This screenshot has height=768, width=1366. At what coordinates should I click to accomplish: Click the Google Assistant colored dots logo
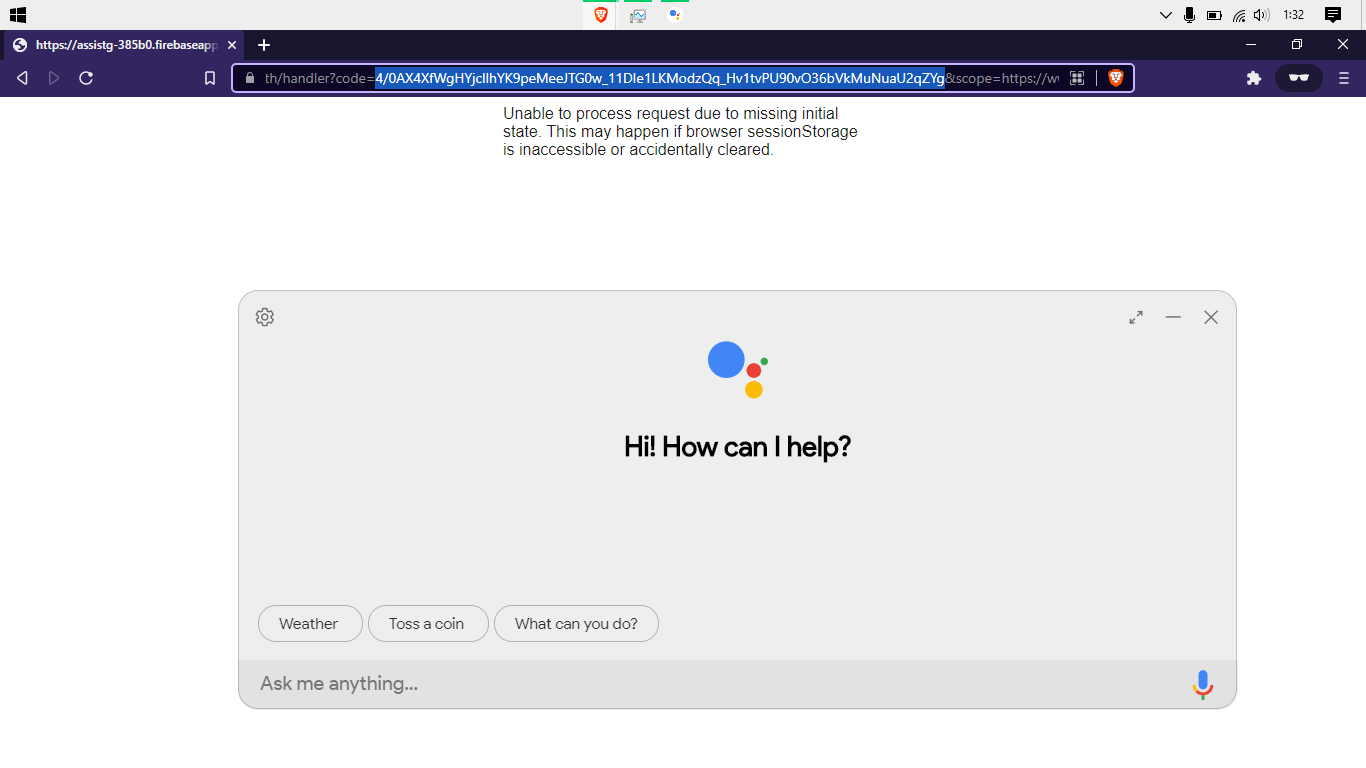tap(738, 369)
